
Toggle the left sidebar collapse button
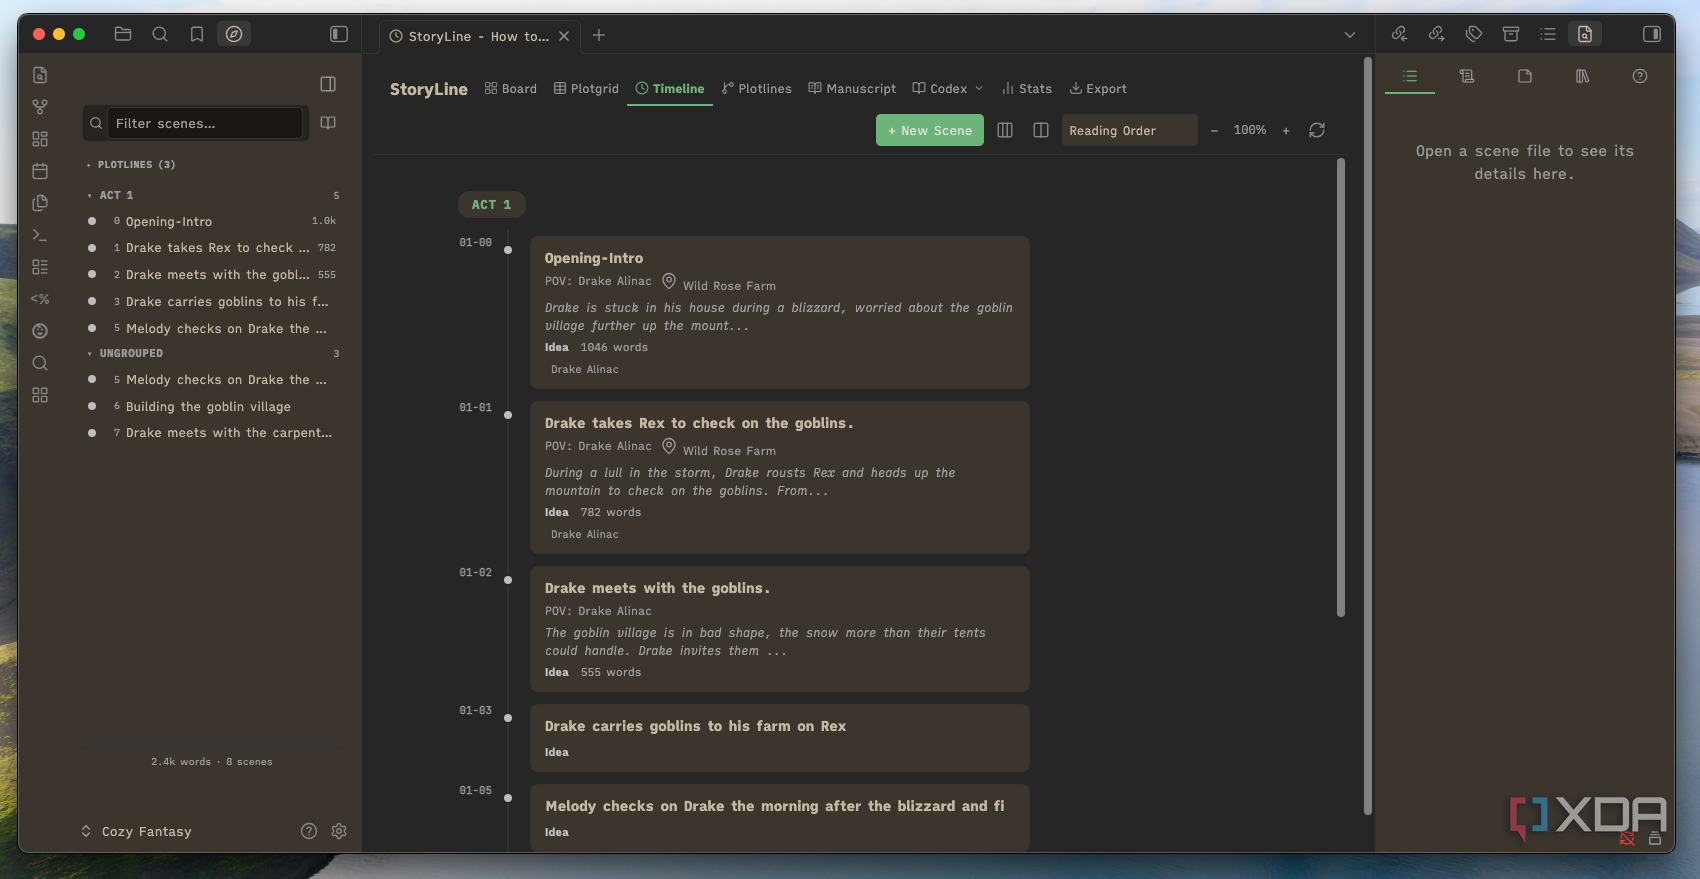tap(339, 34)
